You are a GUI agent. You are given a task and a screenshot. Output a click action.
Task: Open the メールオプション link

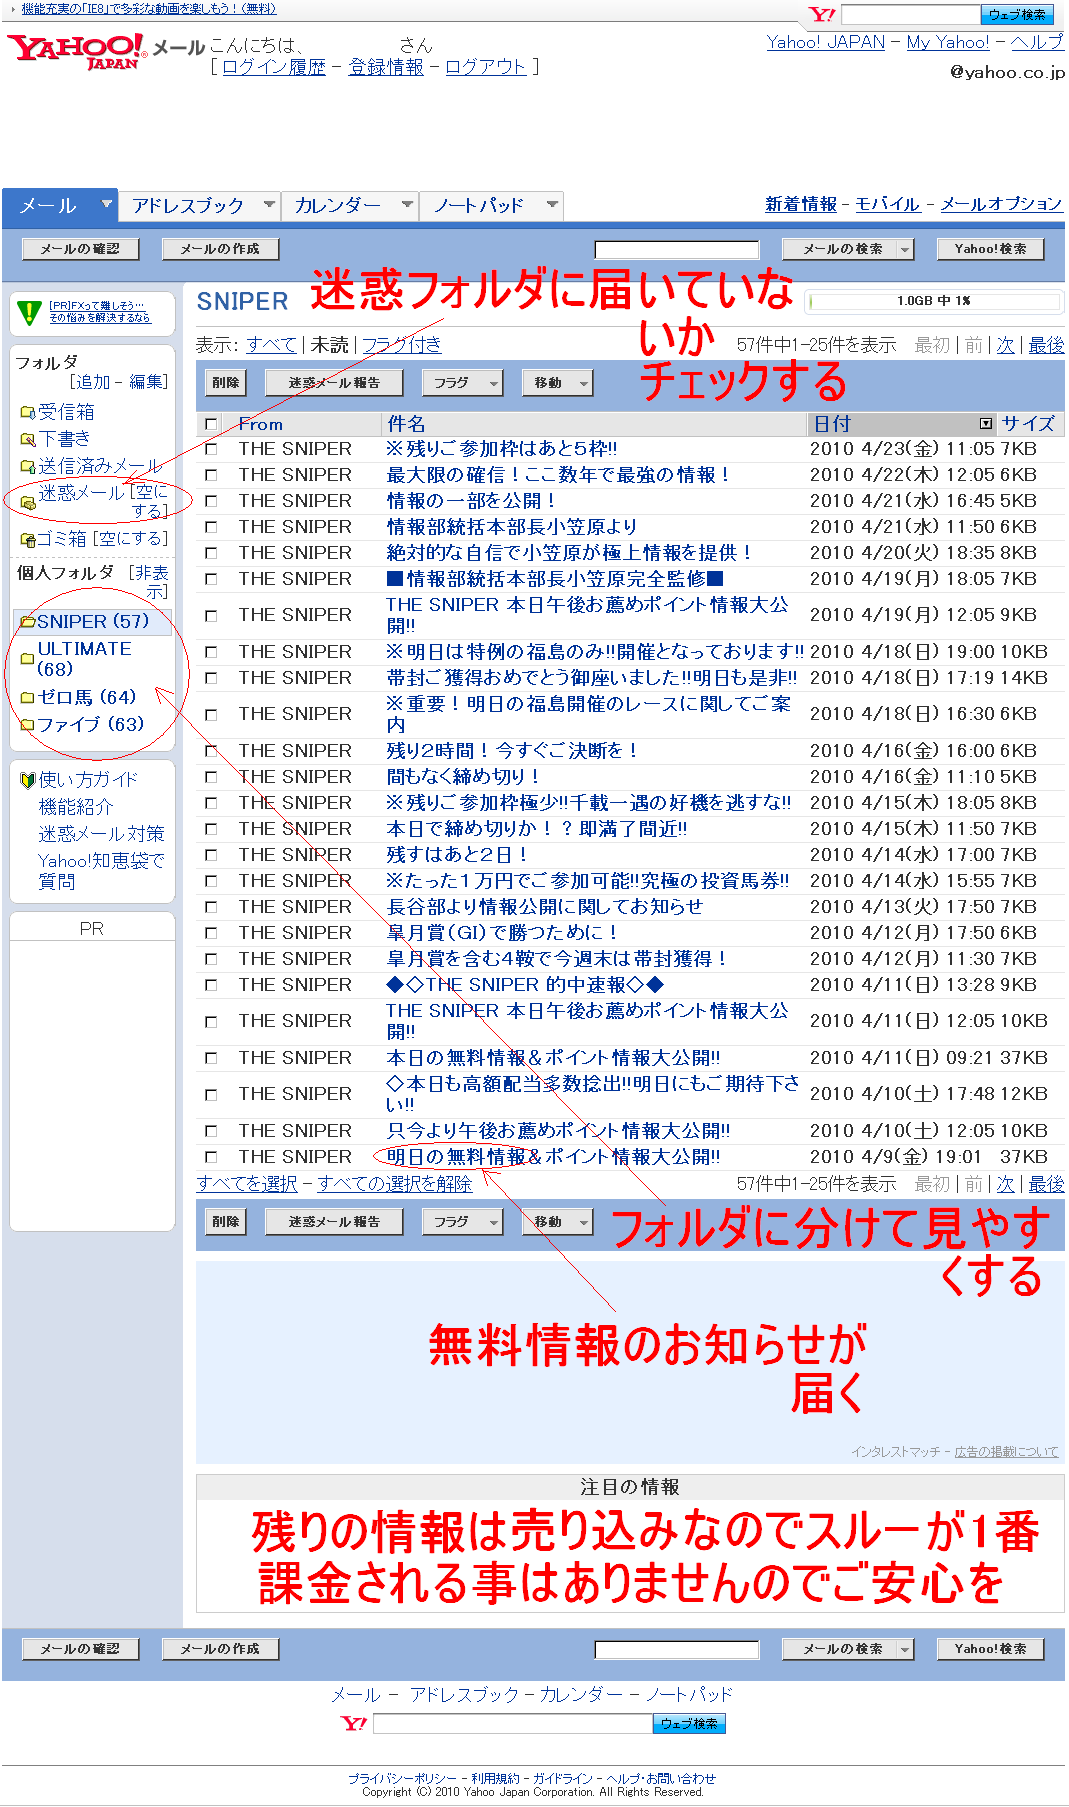click(1001, 204)
